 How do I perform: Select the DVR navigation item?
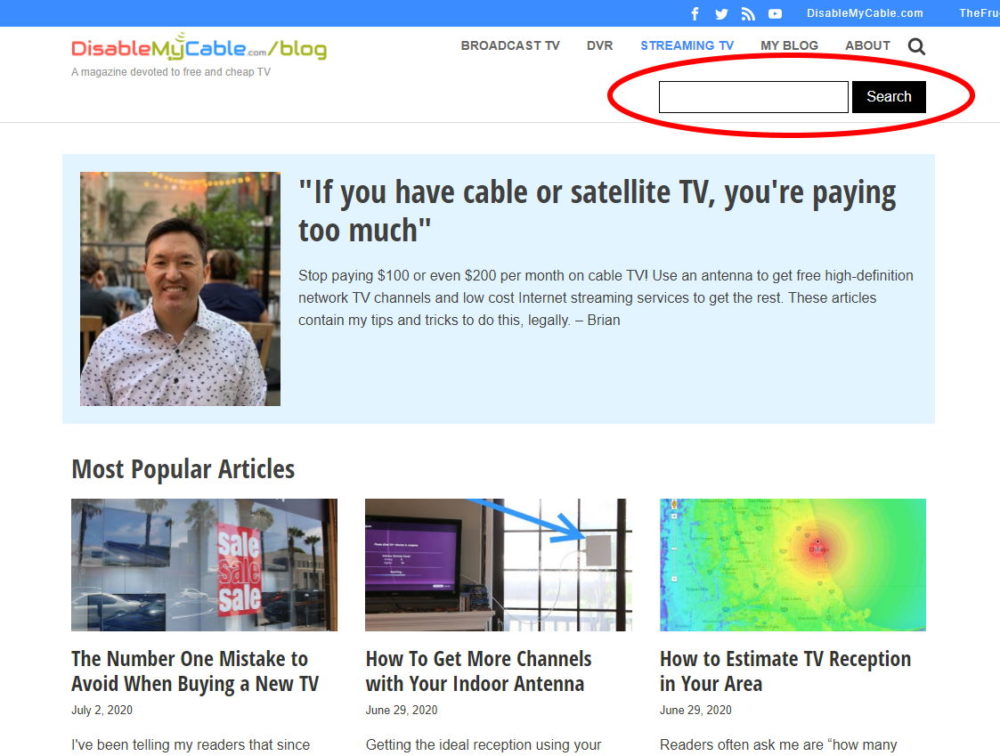(x=599, y=45)
